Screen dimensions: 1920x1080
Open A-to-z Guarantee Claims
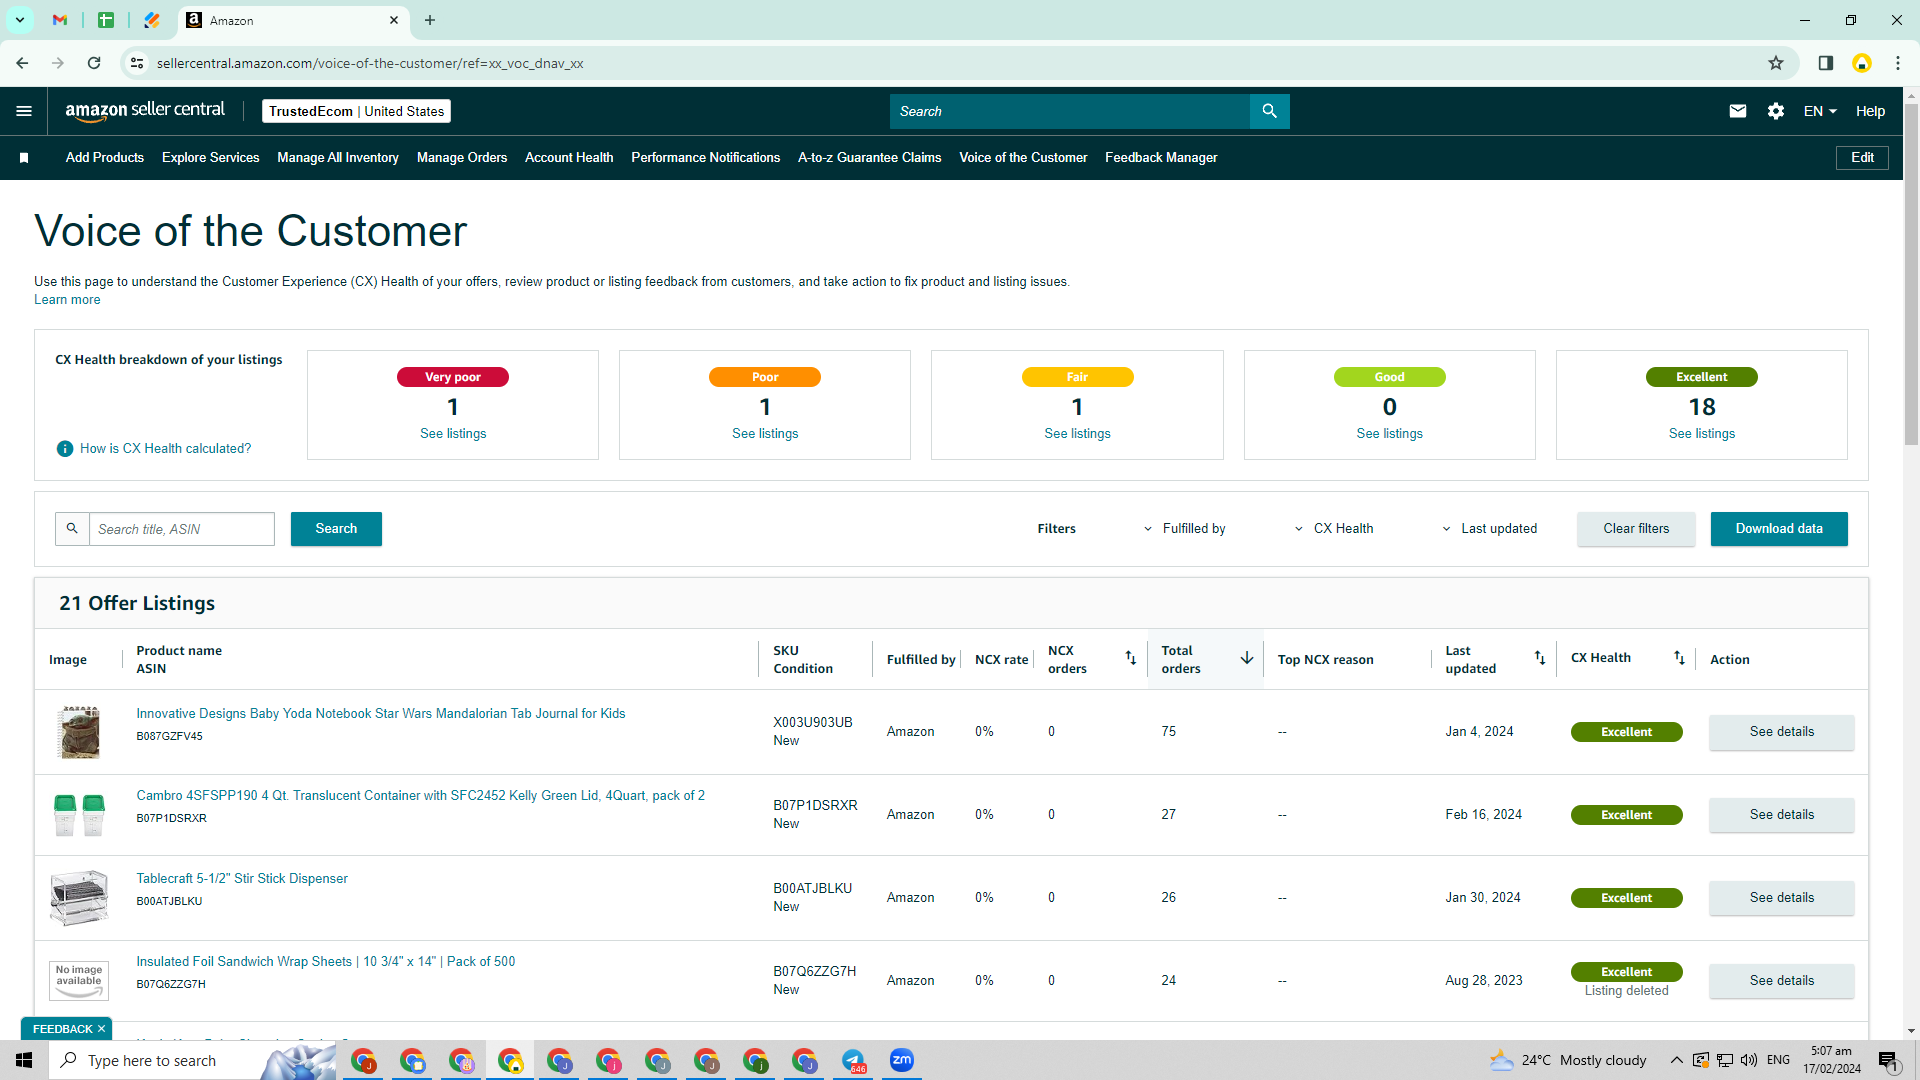tap(870, 158)
